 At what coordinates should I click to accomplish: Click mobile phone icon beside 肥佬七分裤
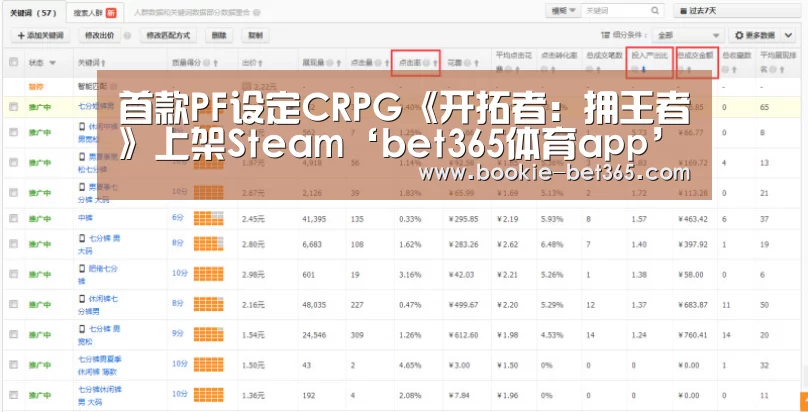pos(81,268)
